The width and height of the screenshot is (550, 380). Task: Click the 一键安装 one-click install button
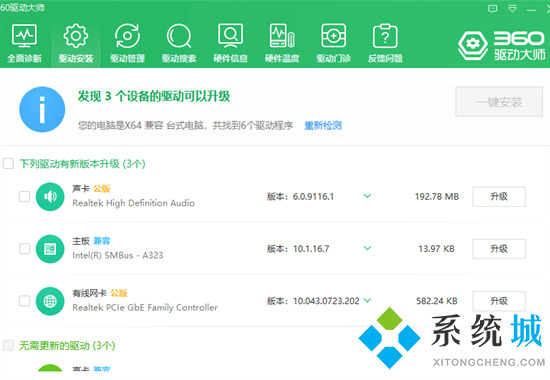[499, 102]
